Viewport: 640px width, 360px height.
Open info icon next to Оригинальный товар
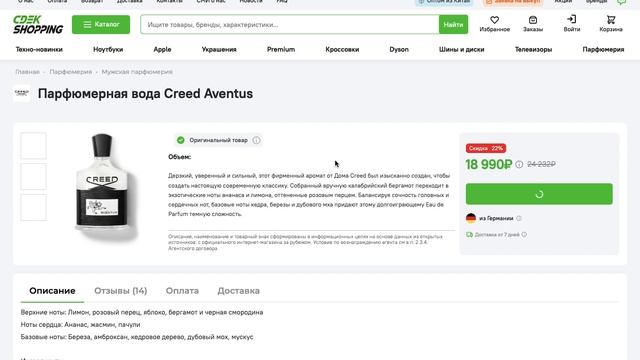(x=256, y=140)
